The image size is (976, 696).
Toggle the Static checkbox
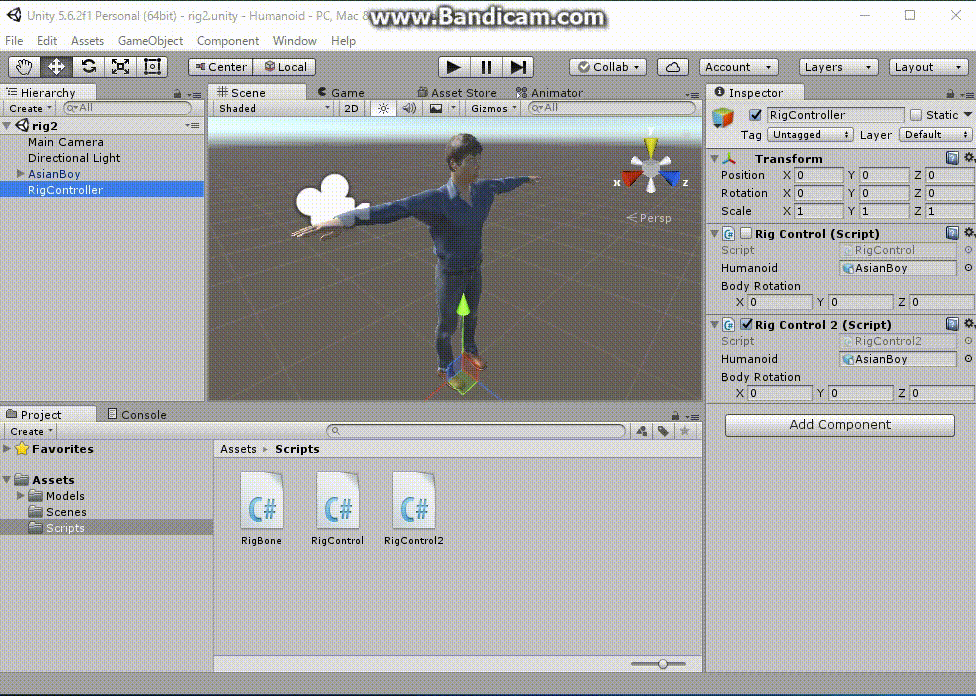point(915,115)
